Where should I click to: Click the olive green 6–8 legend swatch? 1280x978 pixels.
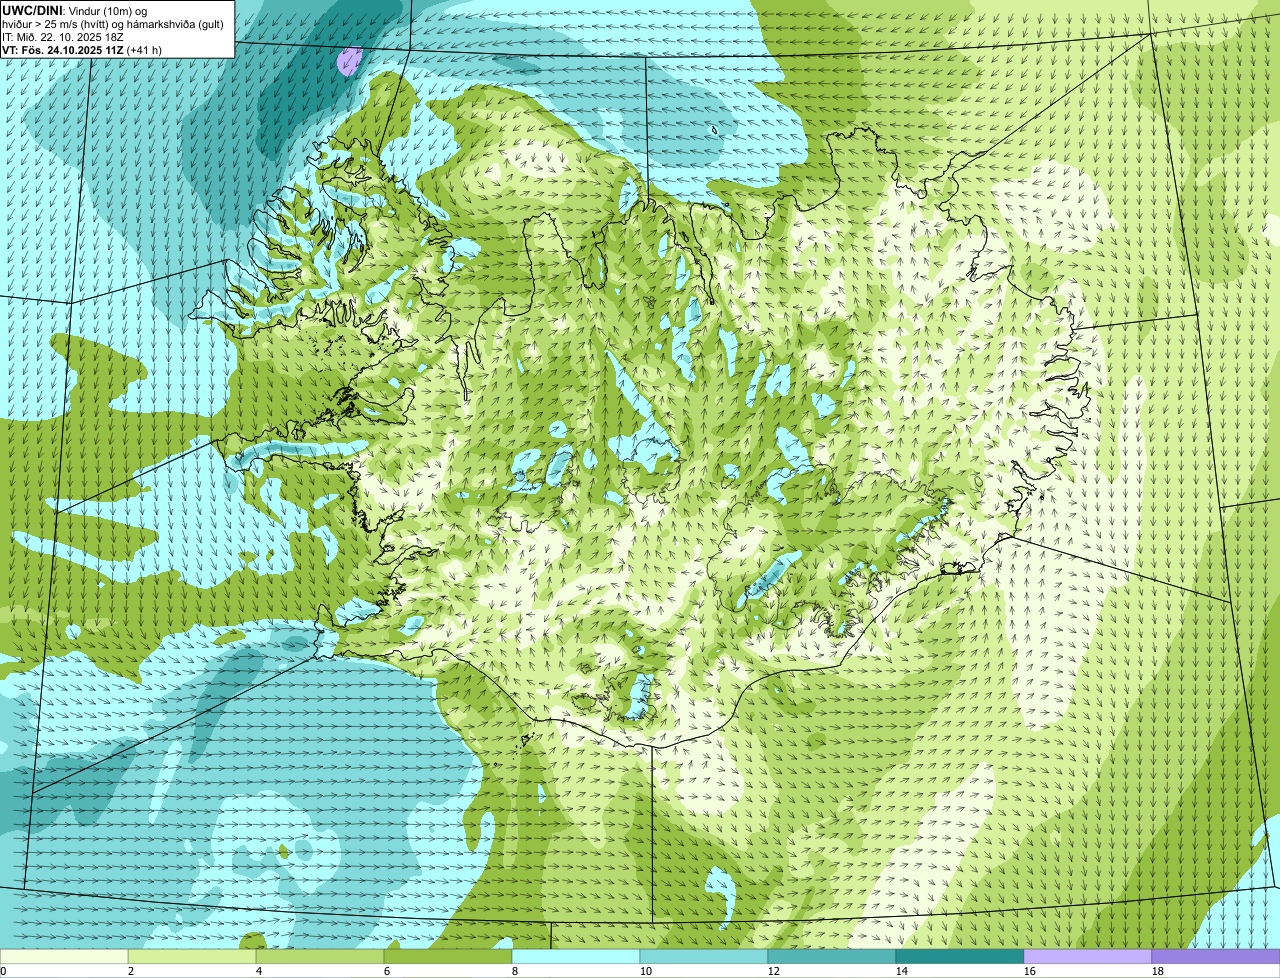[448, 957]
